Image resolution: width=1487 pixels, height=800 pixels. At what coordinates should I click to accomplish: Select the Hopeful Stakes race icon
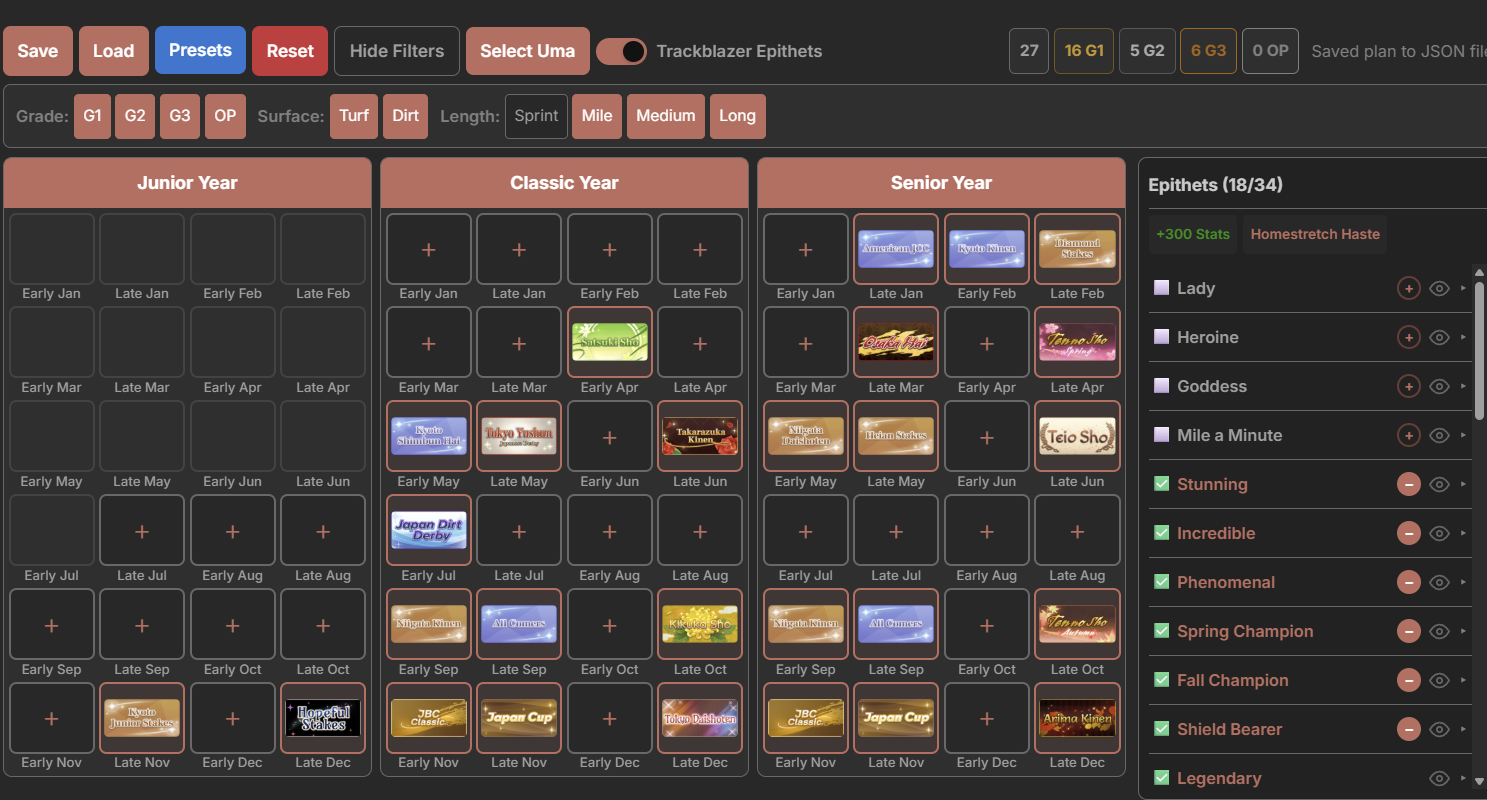323,717
